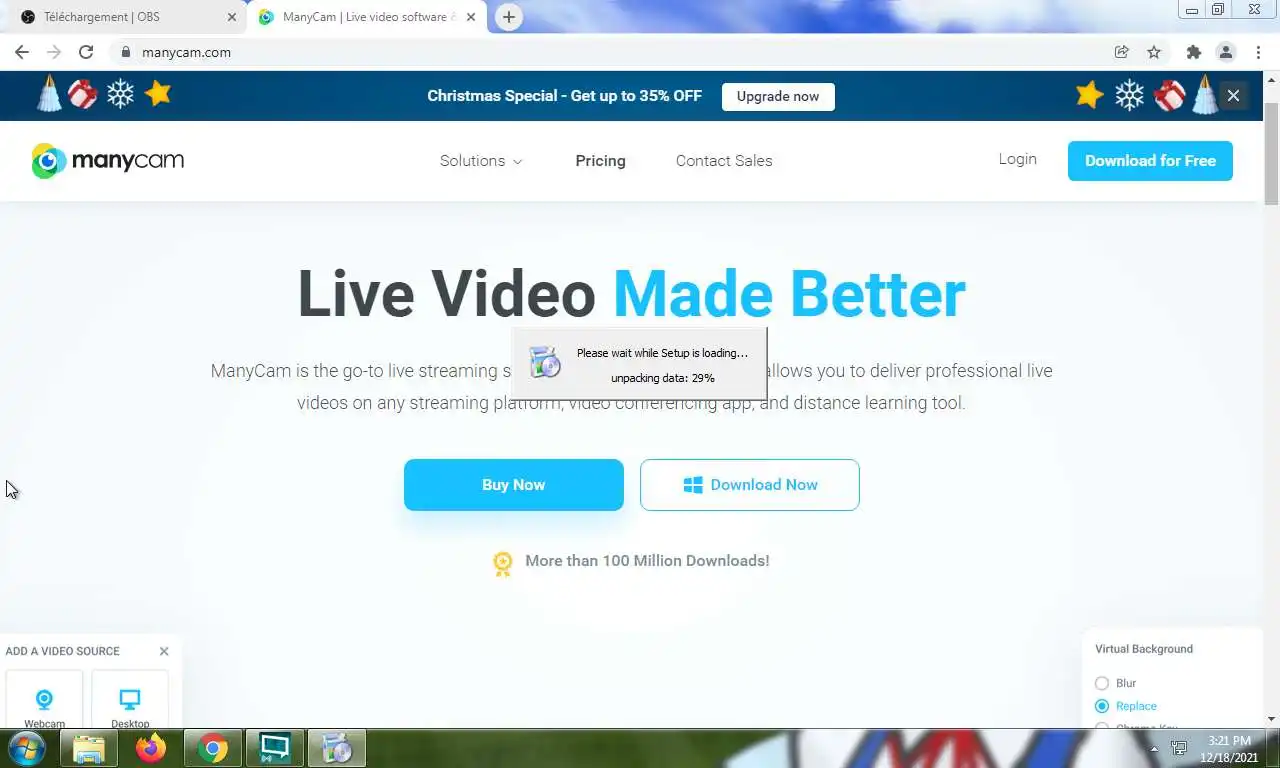
Task: Click the More than 100 Million Downloads text
Action: point(647,561)
